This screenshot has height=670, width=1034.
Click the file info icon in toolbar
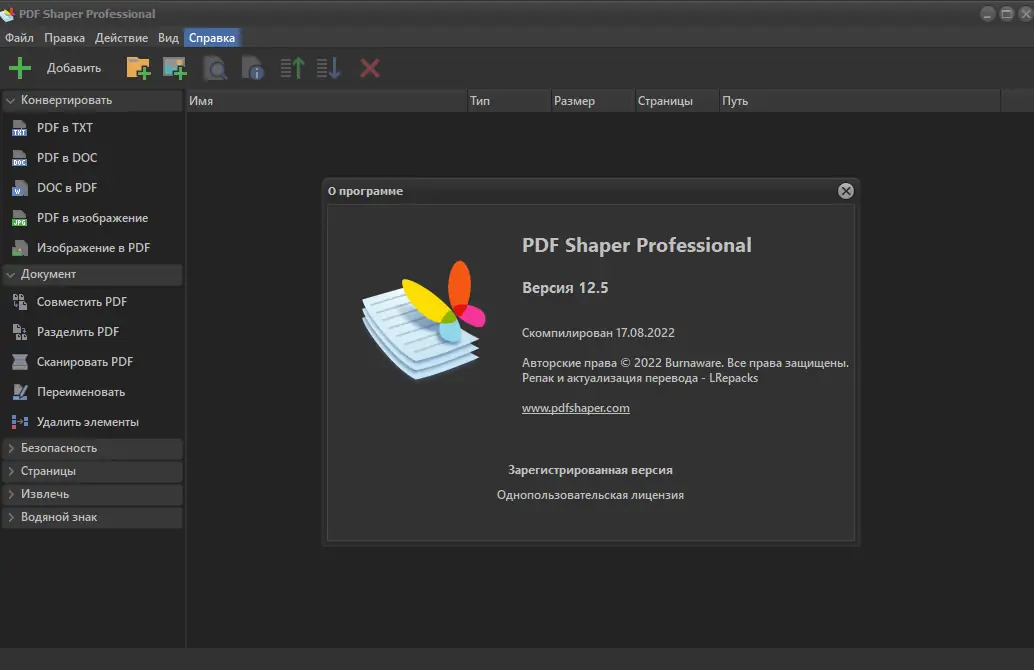253,68
